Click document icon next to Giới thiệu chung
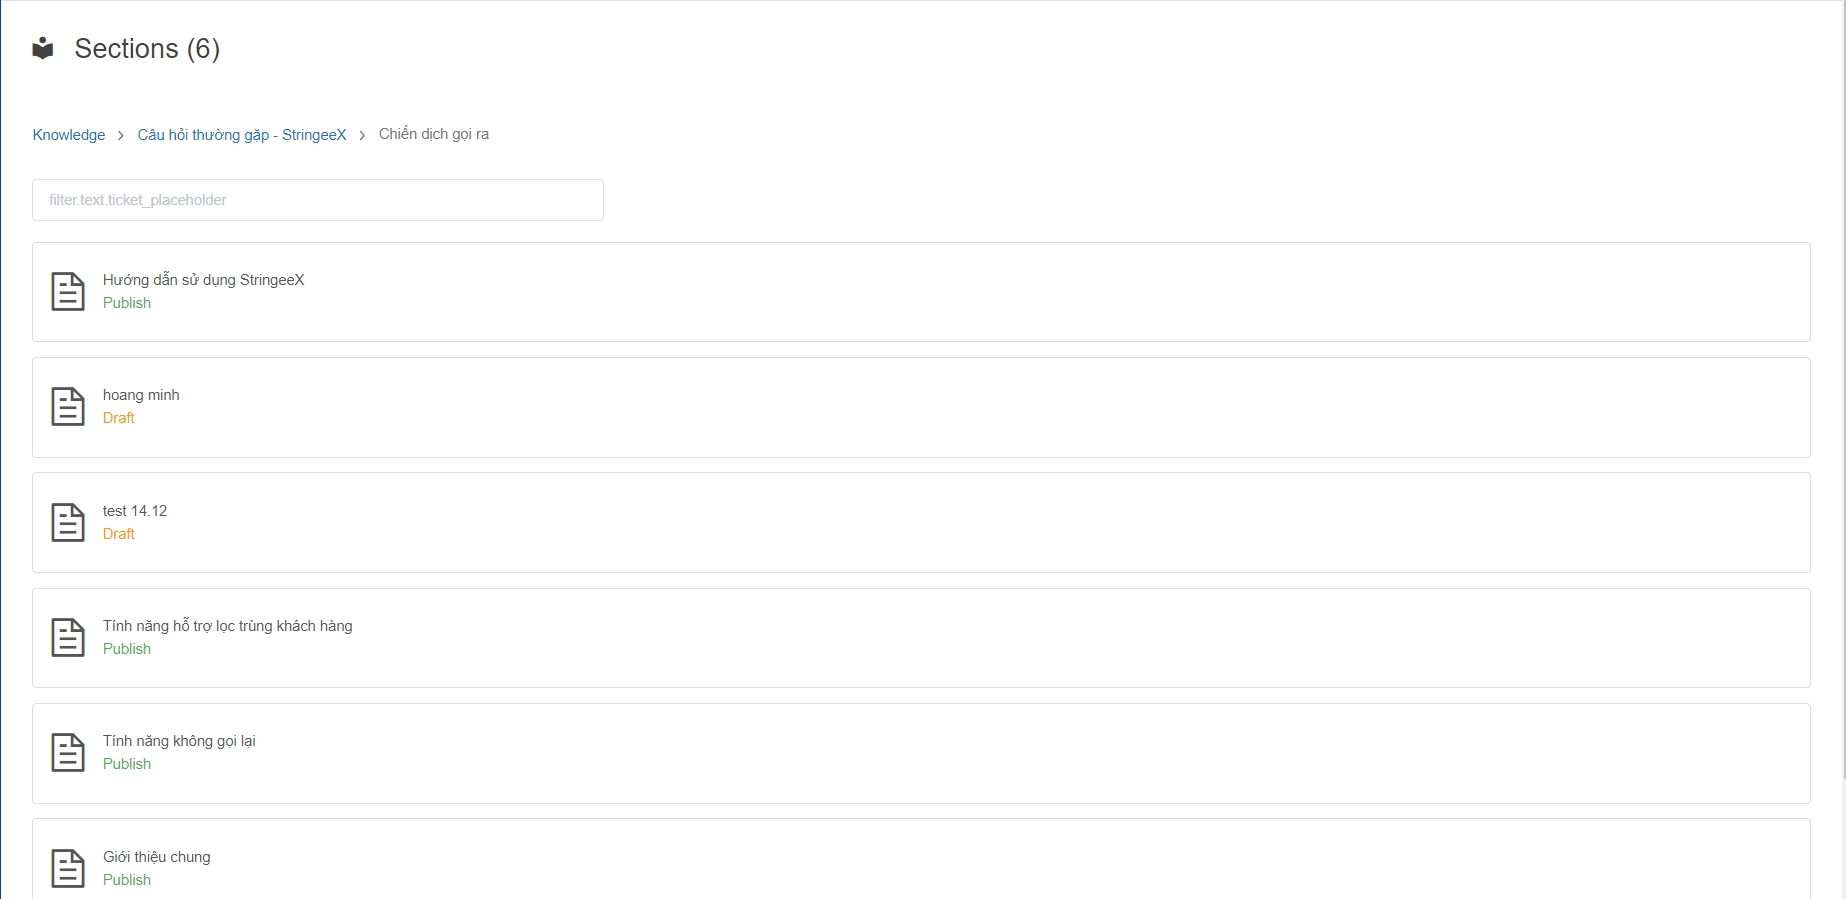Screen dimensions: 1846x899 pyautogui.click(x=68, y=868)
